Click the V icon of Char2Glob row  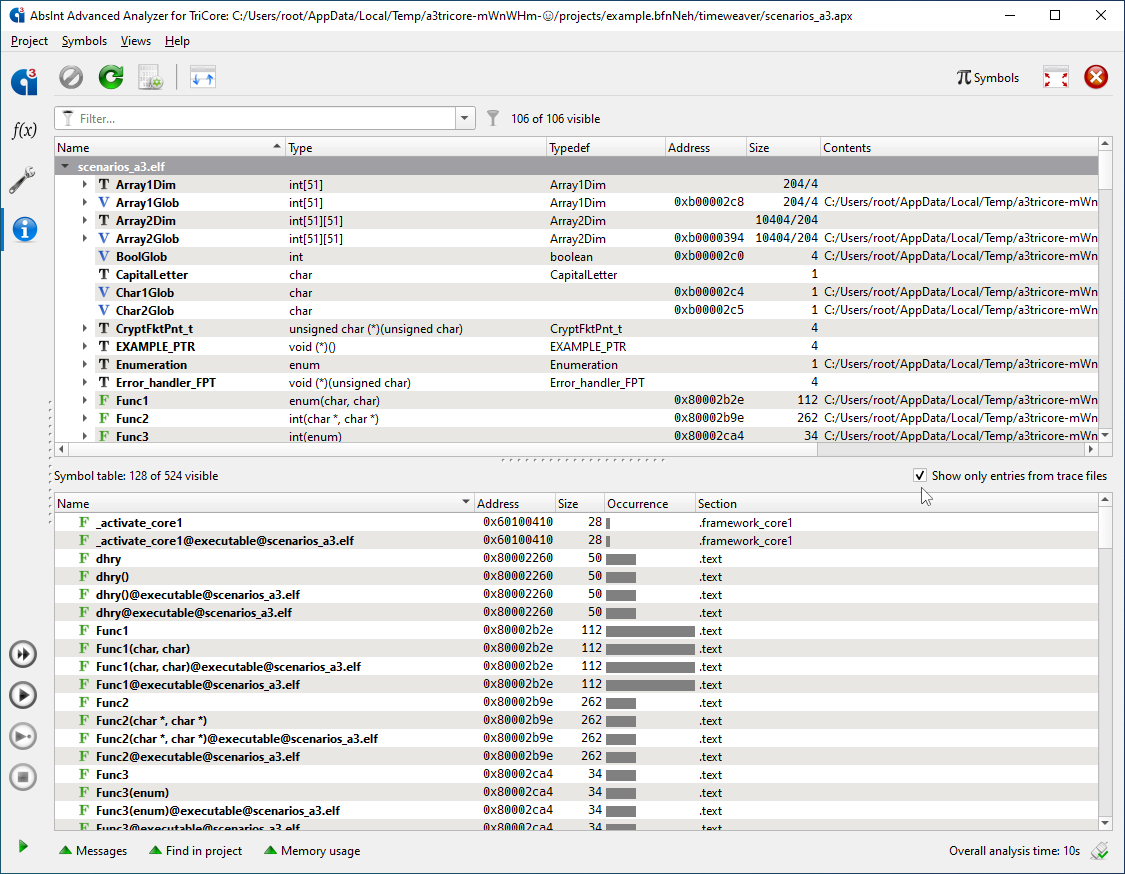[x=104, y=311]
